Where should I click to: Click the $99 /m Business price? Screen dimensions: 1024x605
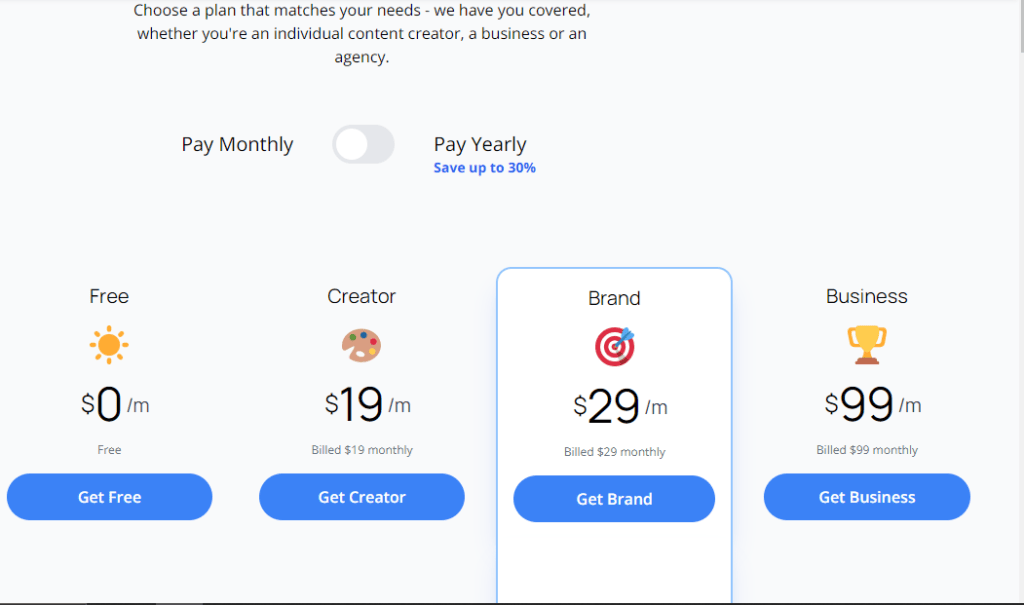pos(873,405)
